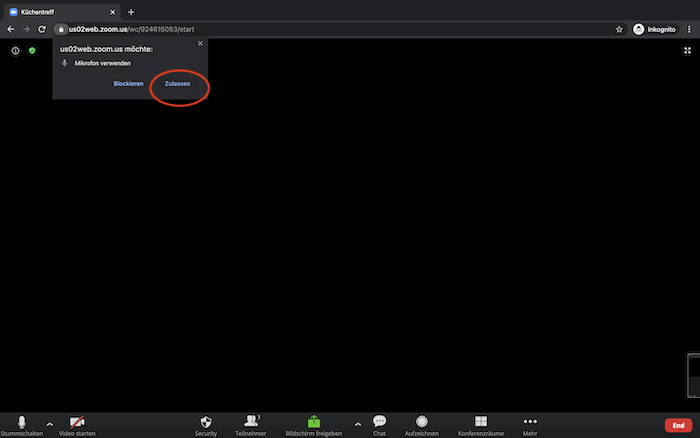Open the Chat panel
This screenshot has height=438, width=700.
coord(379,421)
